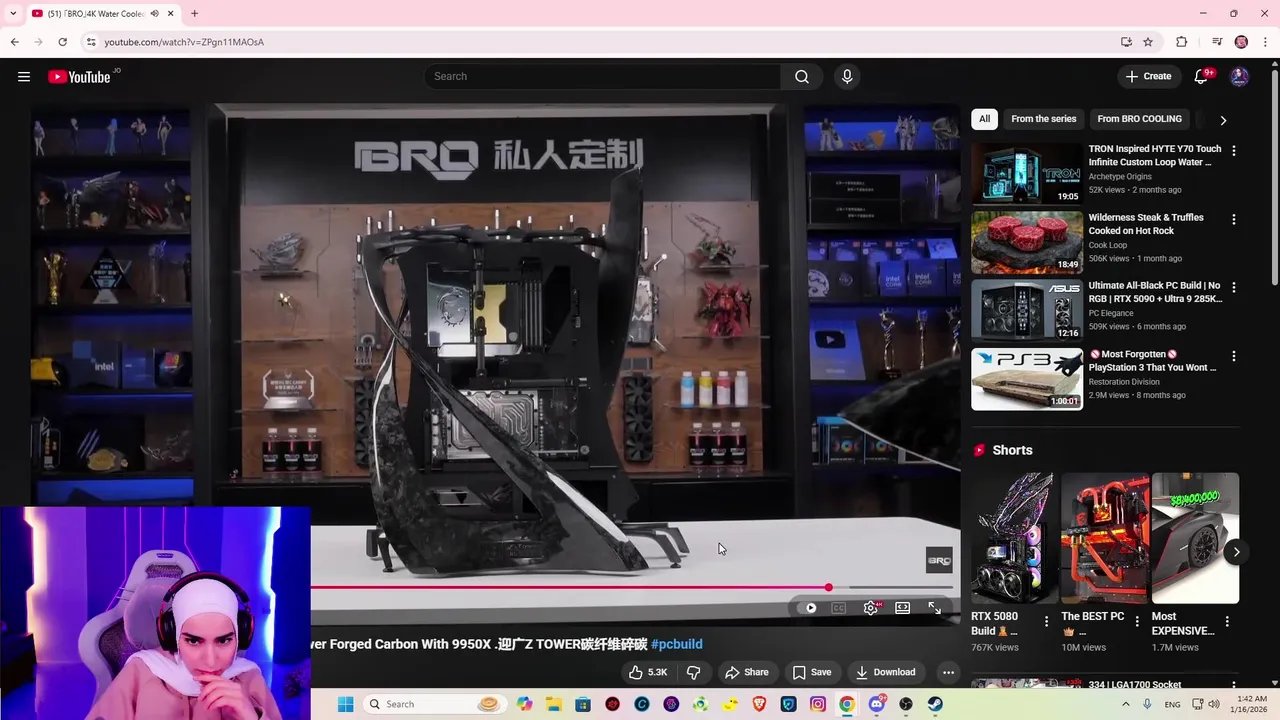Open YouTube account avatar menu
This screenshot has width=1280, height=720.
click(1239, 77)
